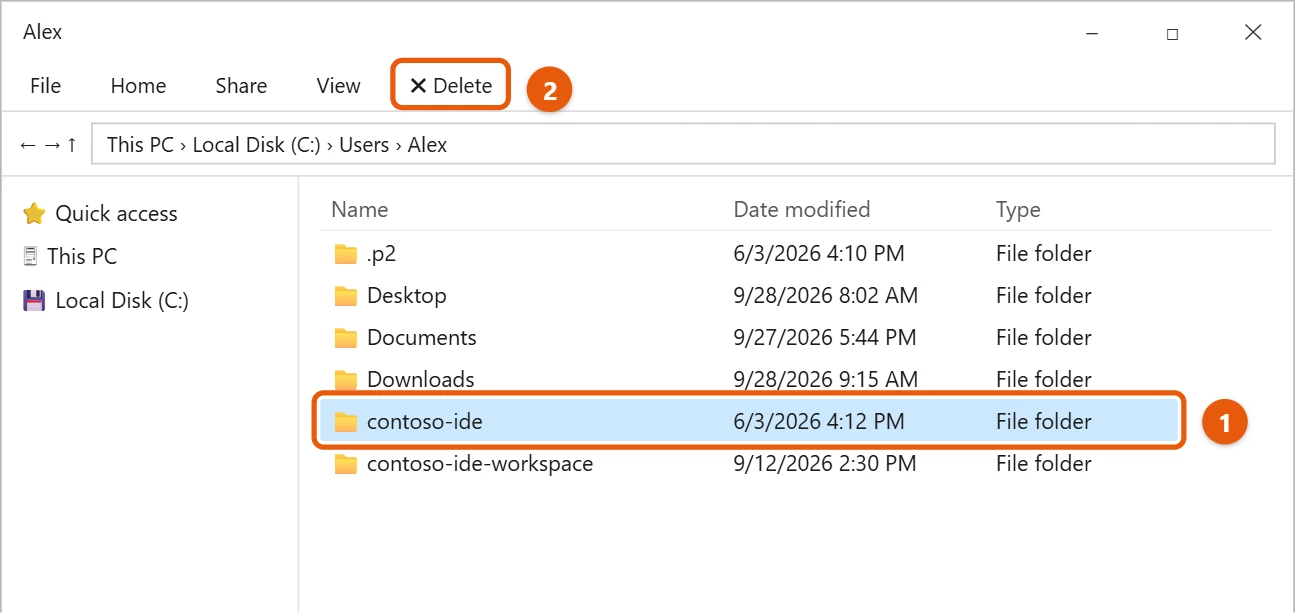Click the date '9/12/2026 2:30 PM'
The height and width of the screenshot is (613, 1295).
pyautogui.click(x=825, y=464)
